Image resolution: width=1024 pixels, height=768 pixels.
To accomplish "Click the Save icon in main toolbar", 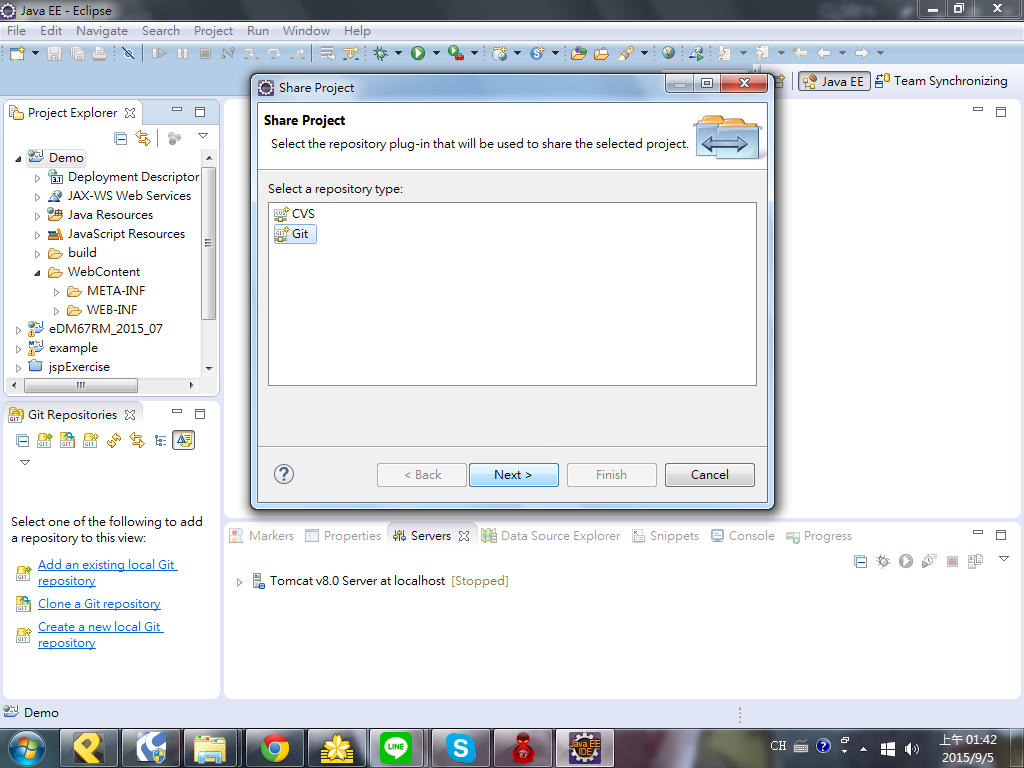I will click(x=55, y=53).
